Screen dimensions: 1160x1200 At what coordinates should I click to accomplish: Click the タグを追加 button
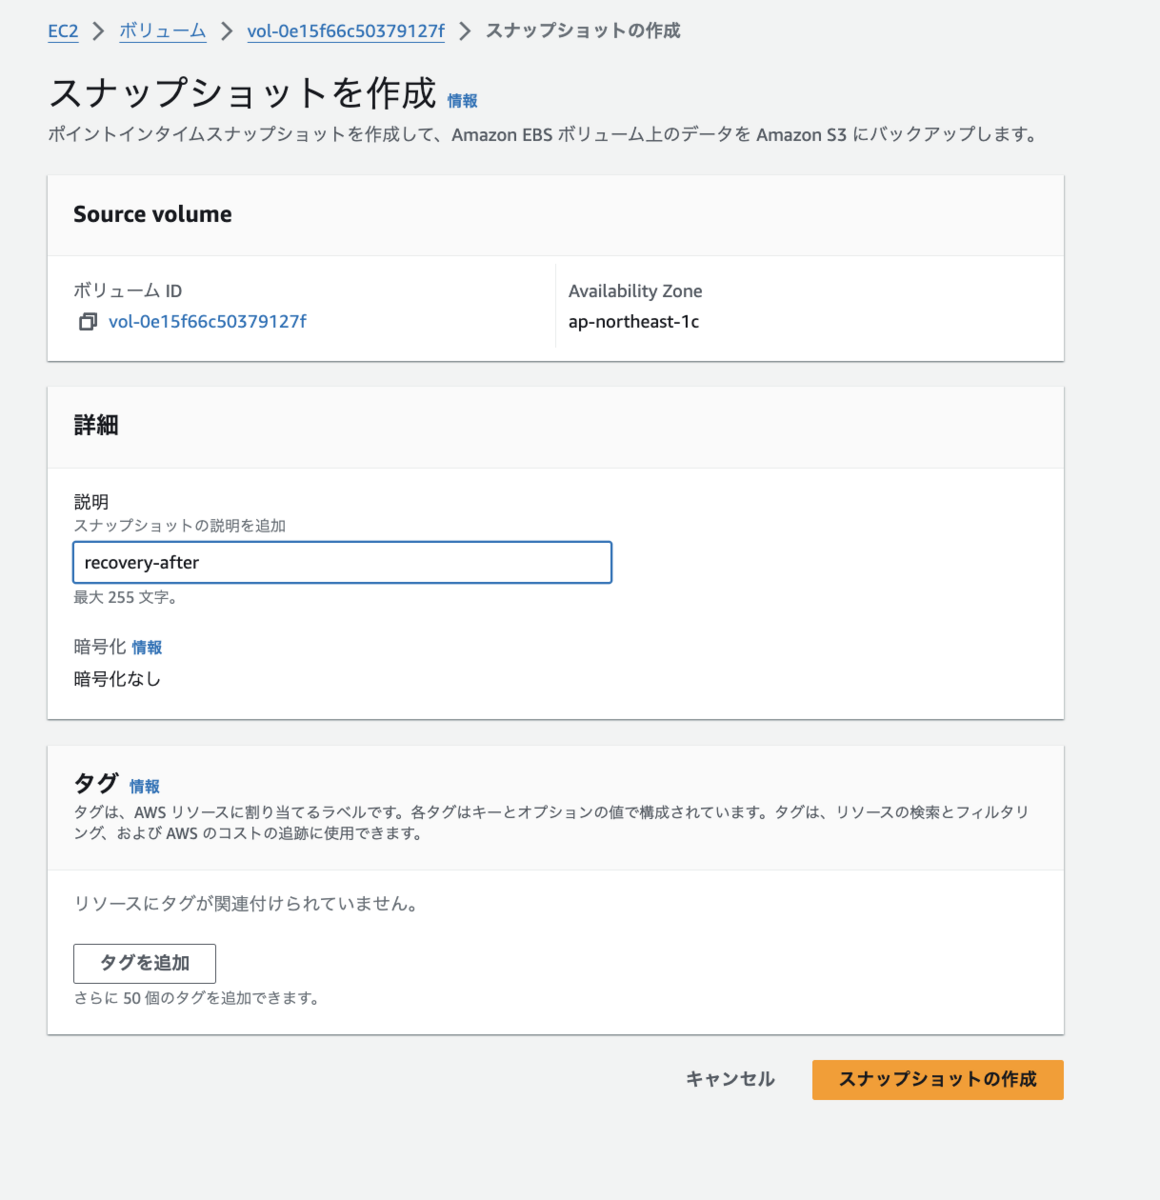click(144, 963)
